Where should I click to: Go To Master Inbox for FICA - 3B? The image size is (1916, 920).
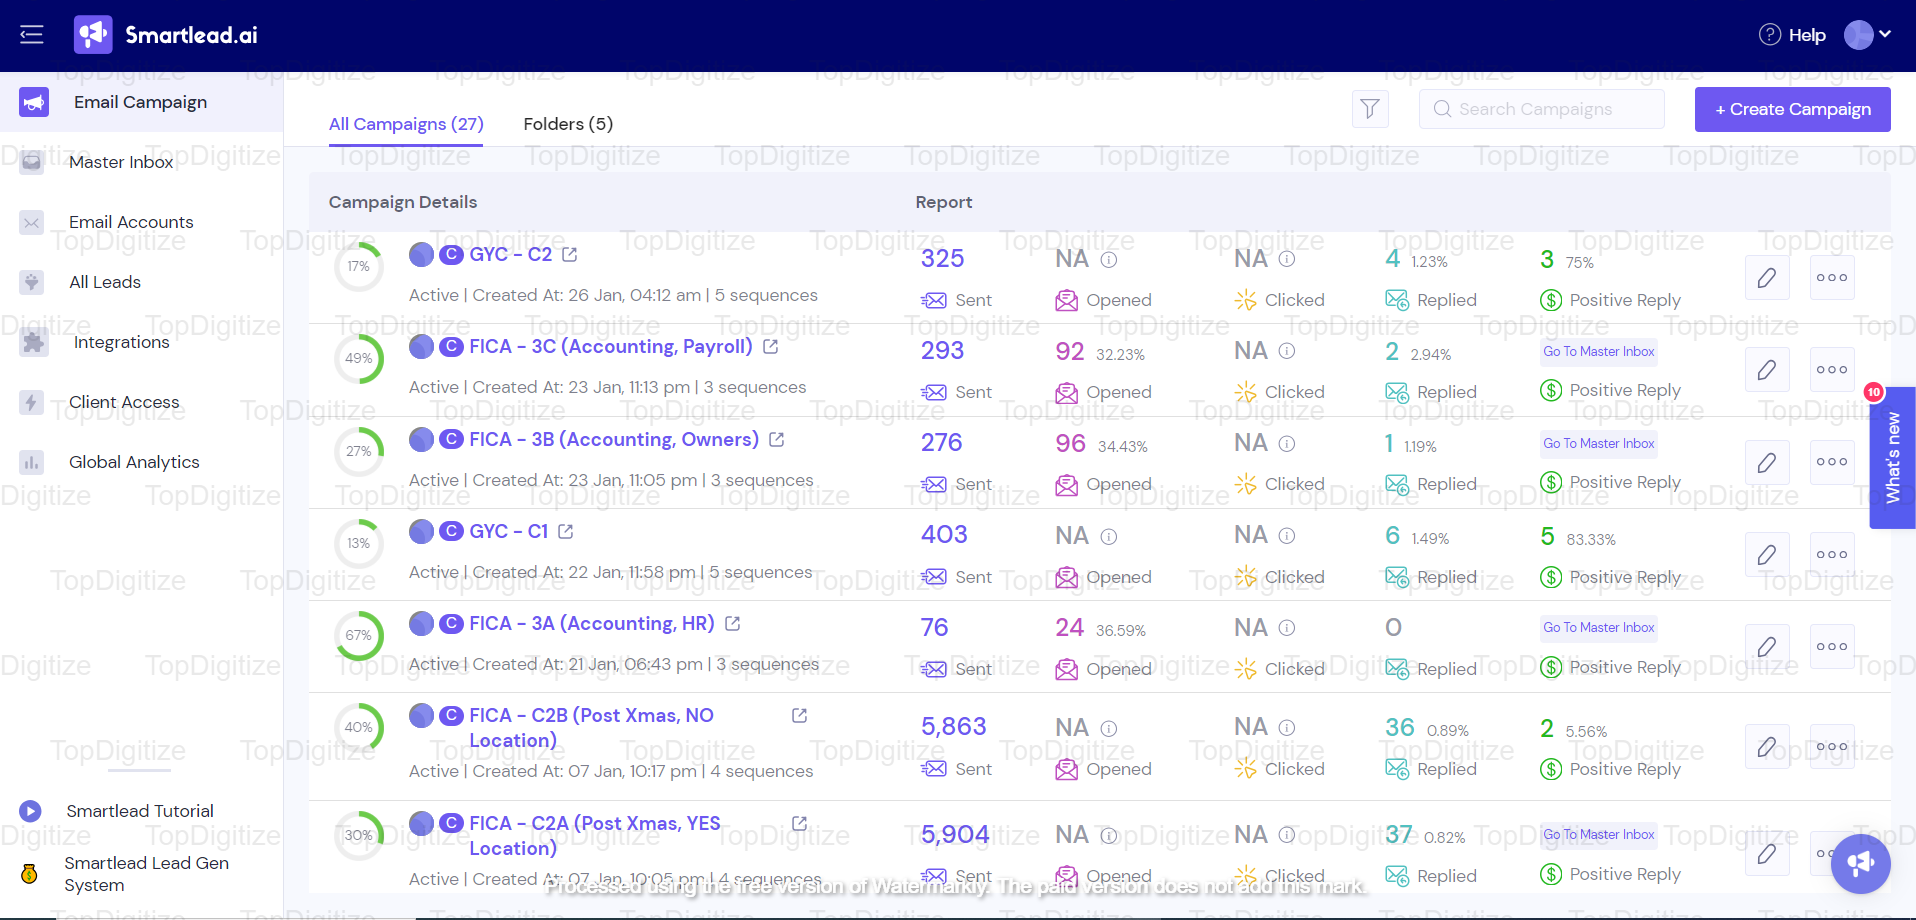tap(1598, 443)
